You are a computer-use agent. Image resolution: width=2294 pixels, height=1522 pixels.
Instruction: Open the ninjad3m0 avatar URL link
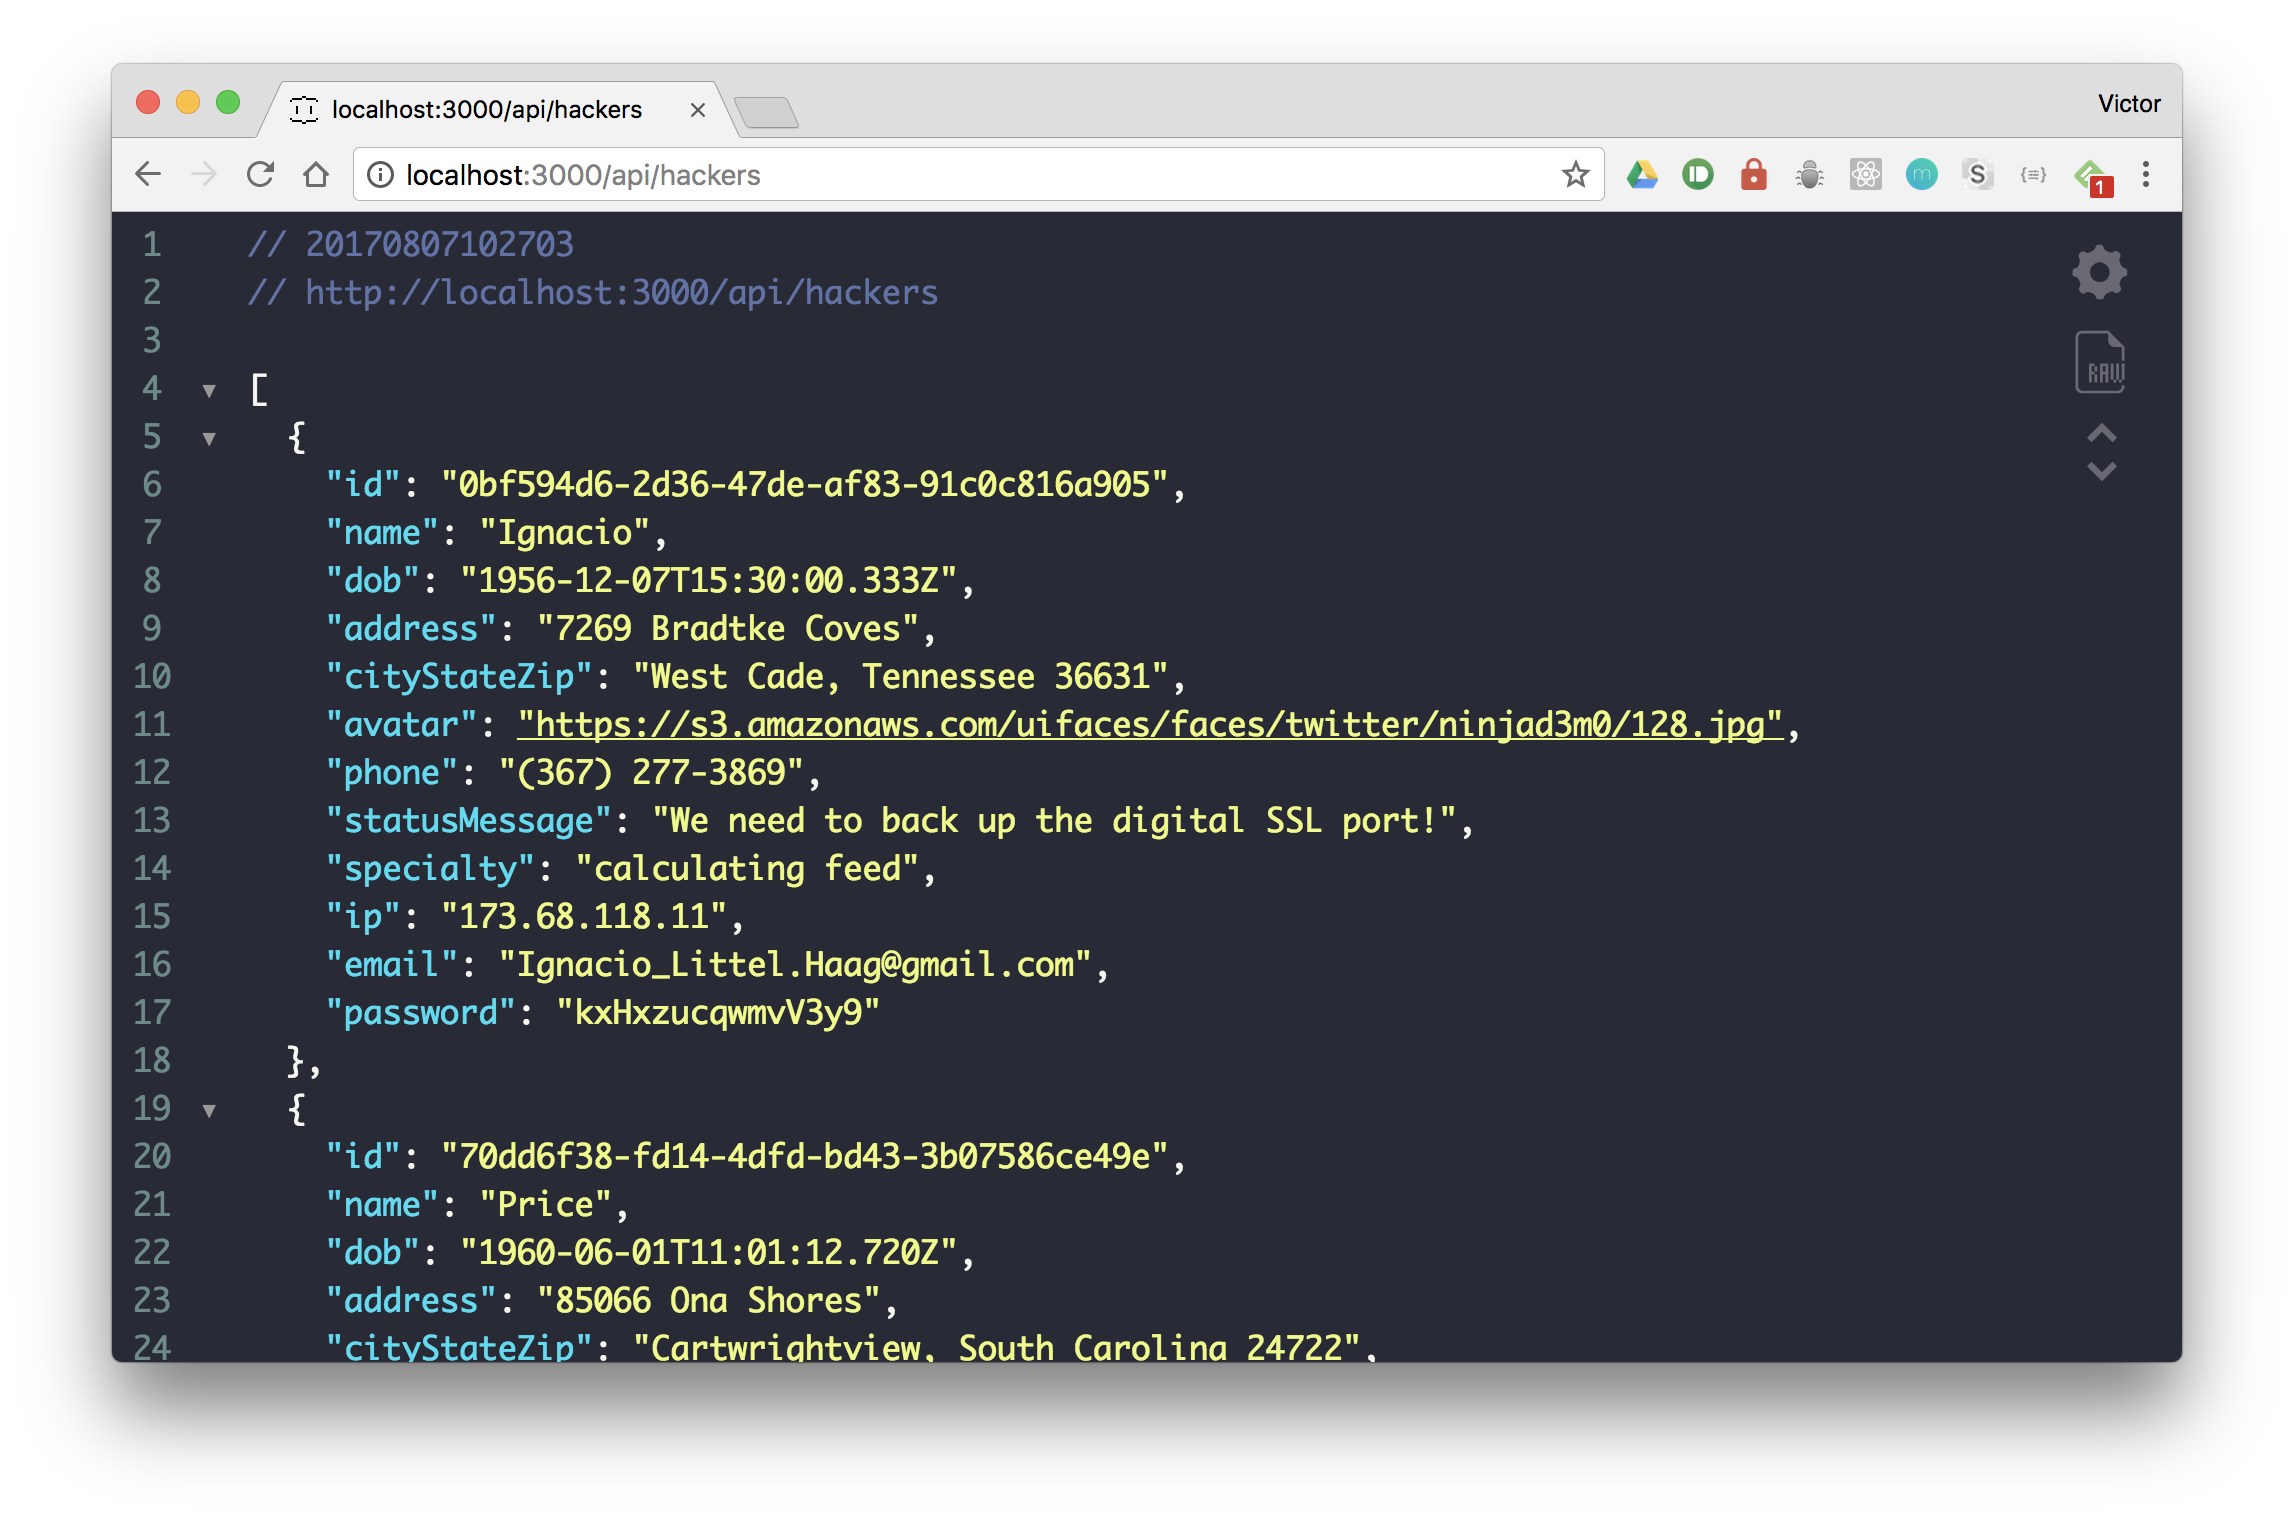(1149, 724)
